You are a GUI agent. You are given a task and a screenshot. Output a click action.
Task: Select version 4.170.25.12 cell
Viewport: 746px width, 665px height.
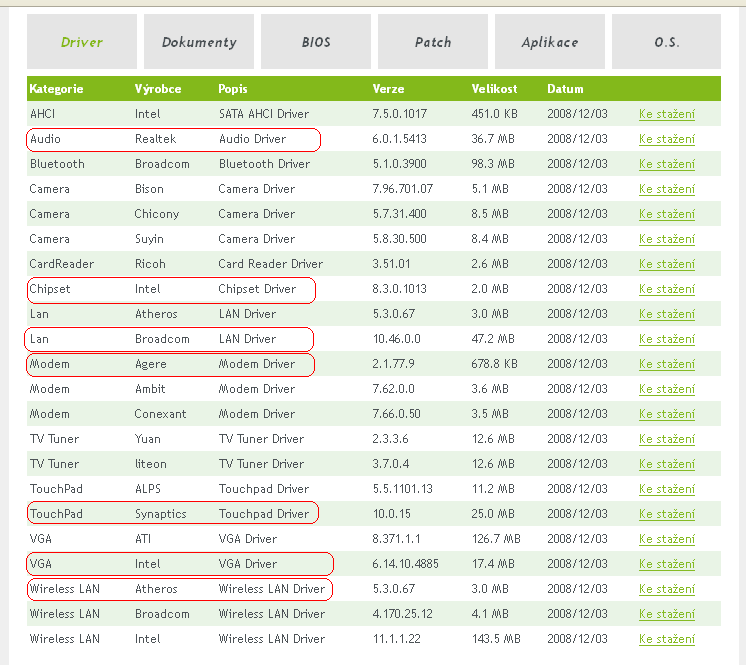tap(402, 614)
